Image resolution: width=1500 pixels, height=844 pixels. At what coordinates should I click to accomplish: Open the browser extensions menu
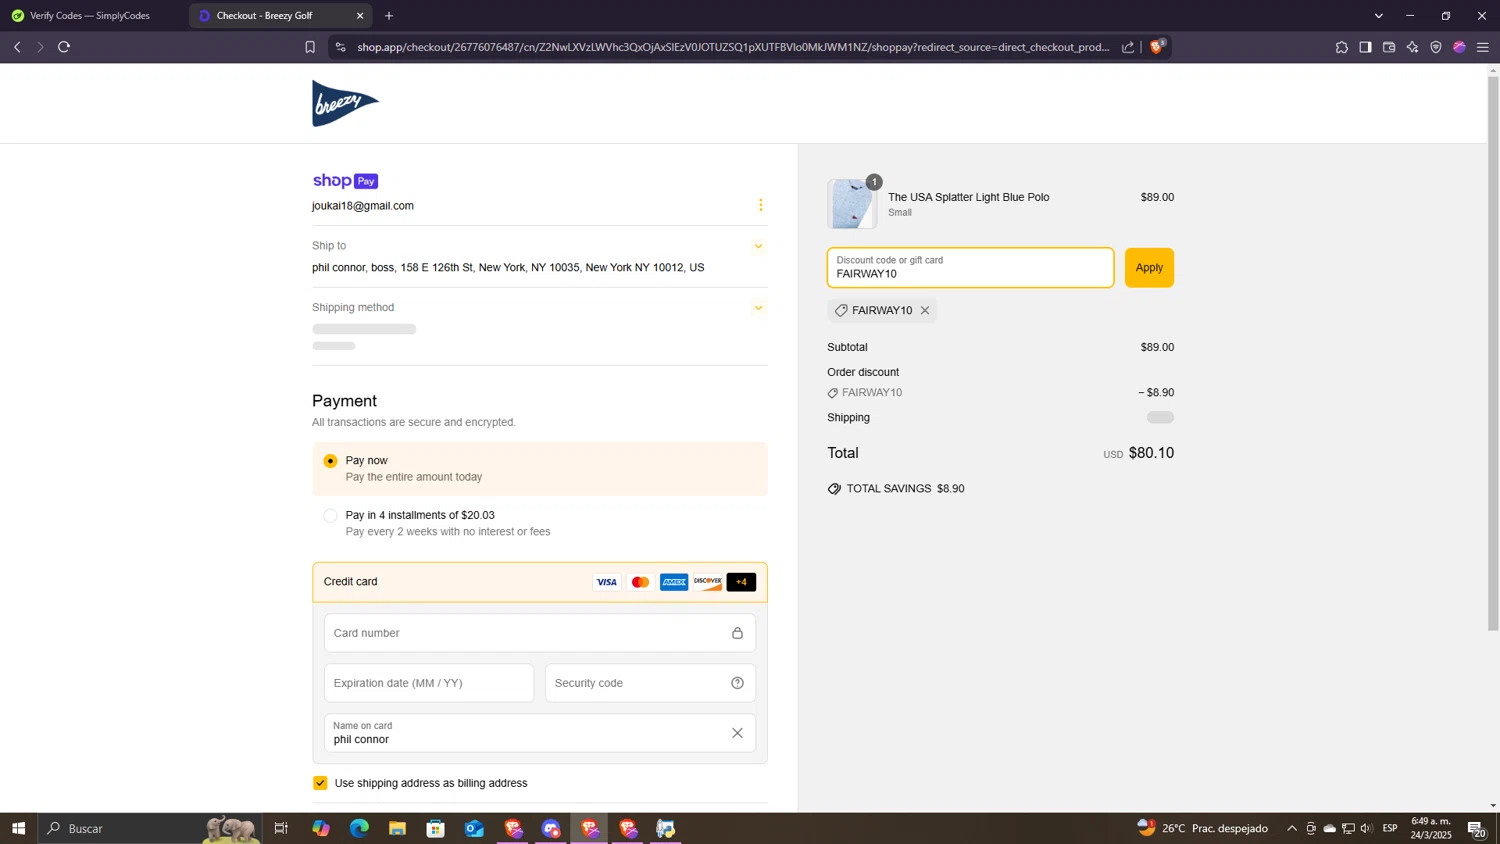(x=1342, y=47)
